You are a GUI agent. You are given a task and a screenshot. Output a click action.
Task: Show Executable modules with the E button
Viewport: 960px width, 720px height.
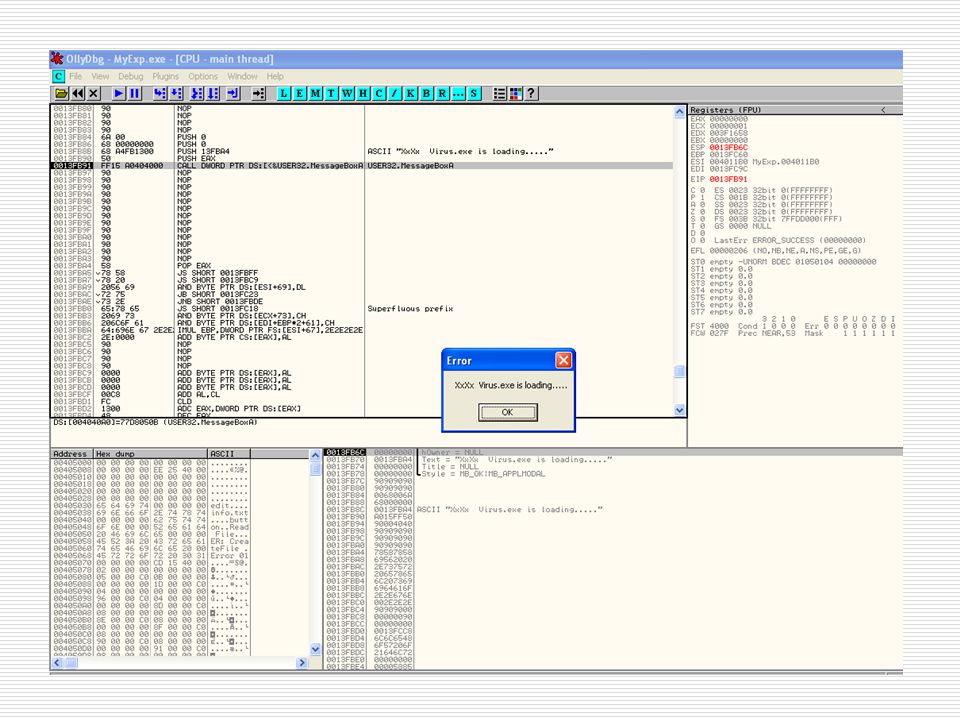tap(299, 94)
